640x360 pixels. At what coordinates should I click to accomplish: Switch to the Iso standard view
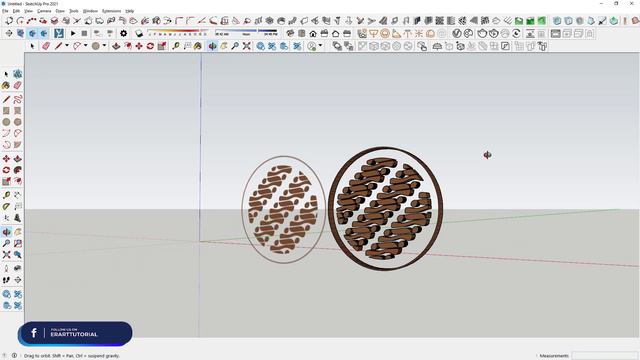tap(290, 33)
